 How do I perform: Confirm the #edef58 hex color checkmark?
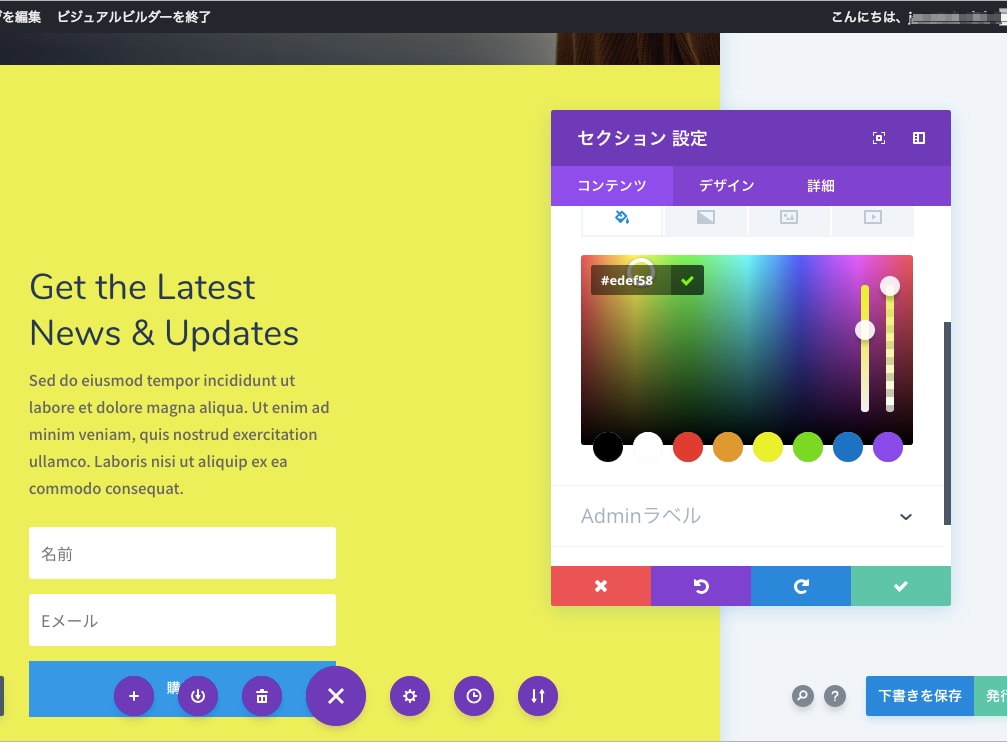(687, 281)
